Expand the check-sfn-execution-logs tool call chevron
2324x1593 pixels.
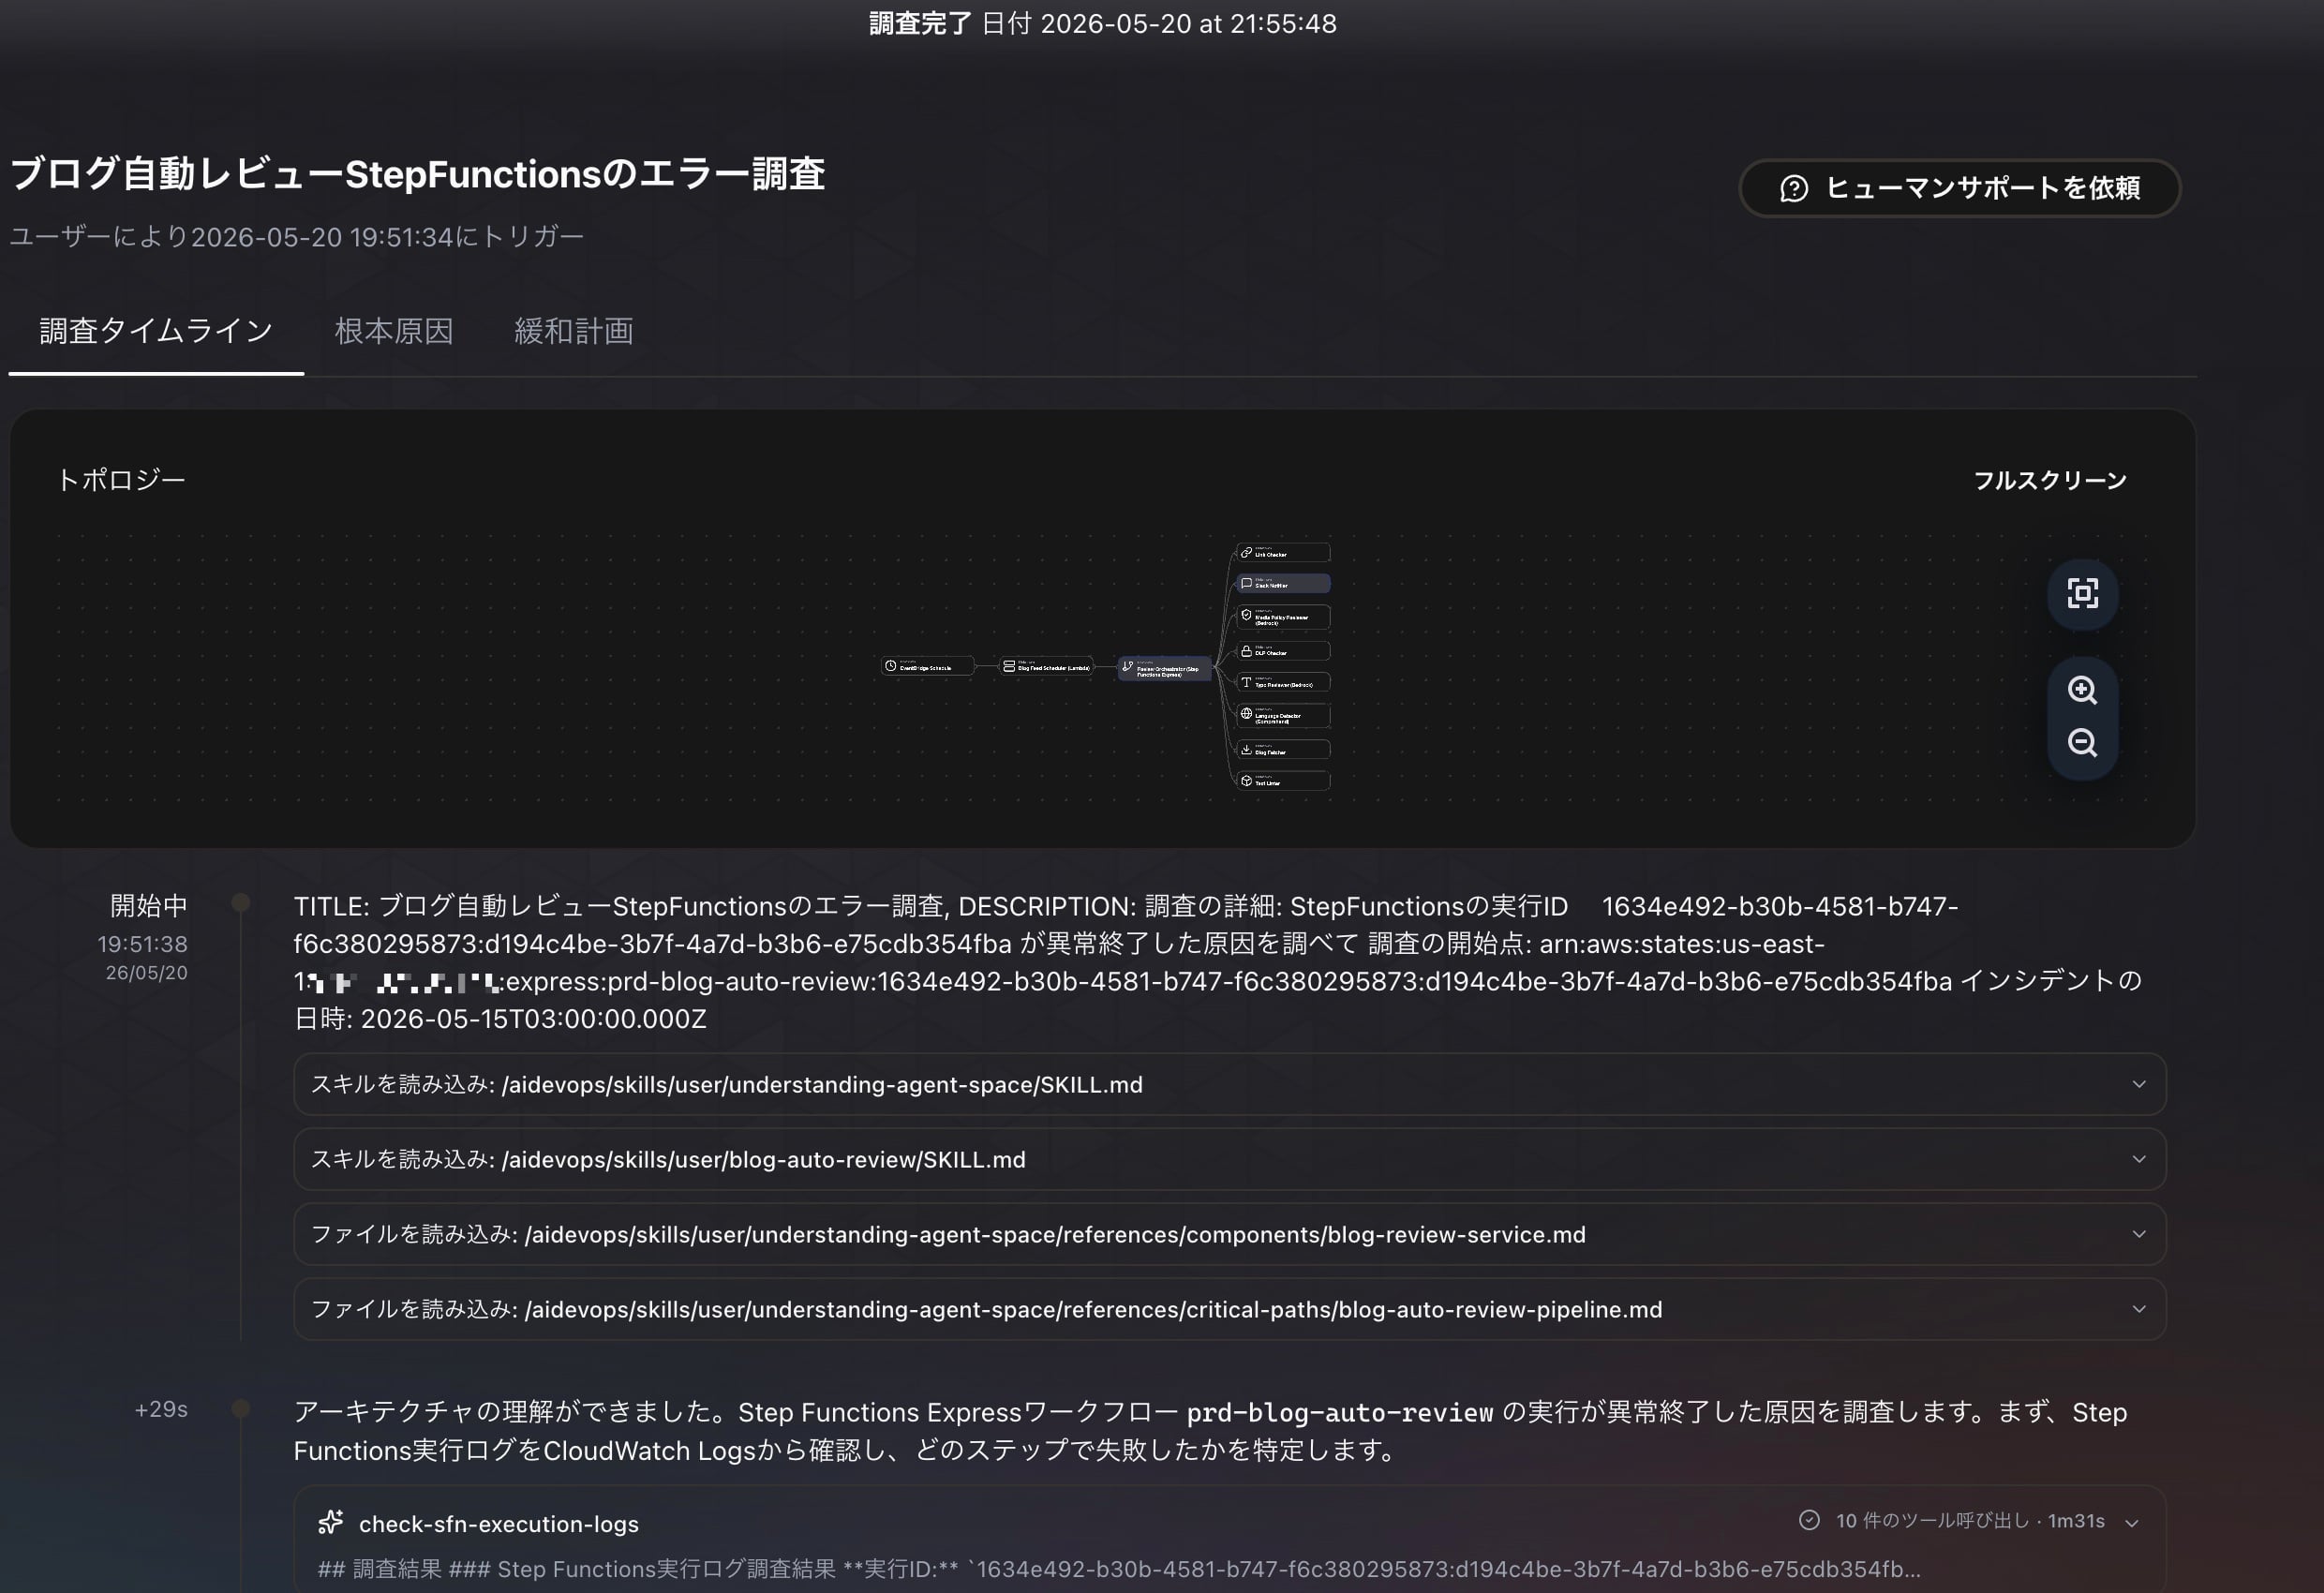pyautogui.click(x=2132, y=1523)
